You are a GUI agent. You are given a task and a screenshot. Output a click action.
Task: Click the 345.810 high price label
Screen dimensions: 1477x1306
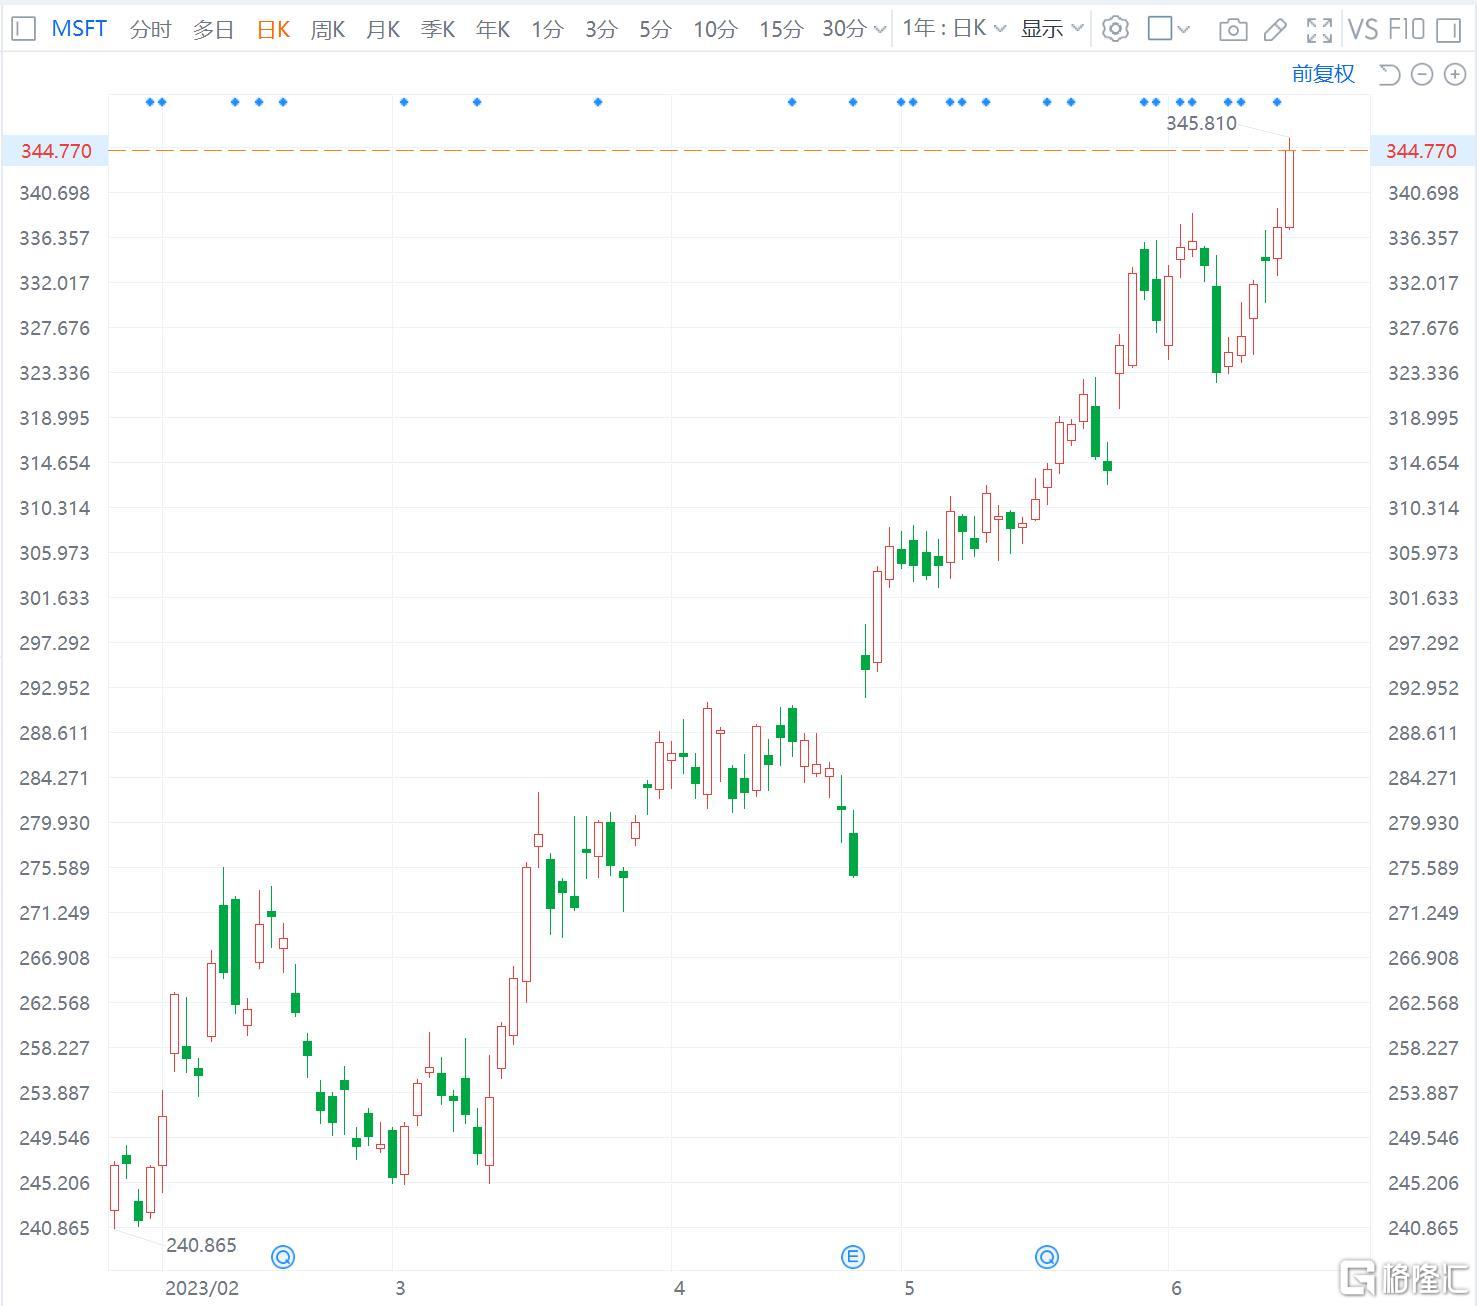[x=1201, y=124]
